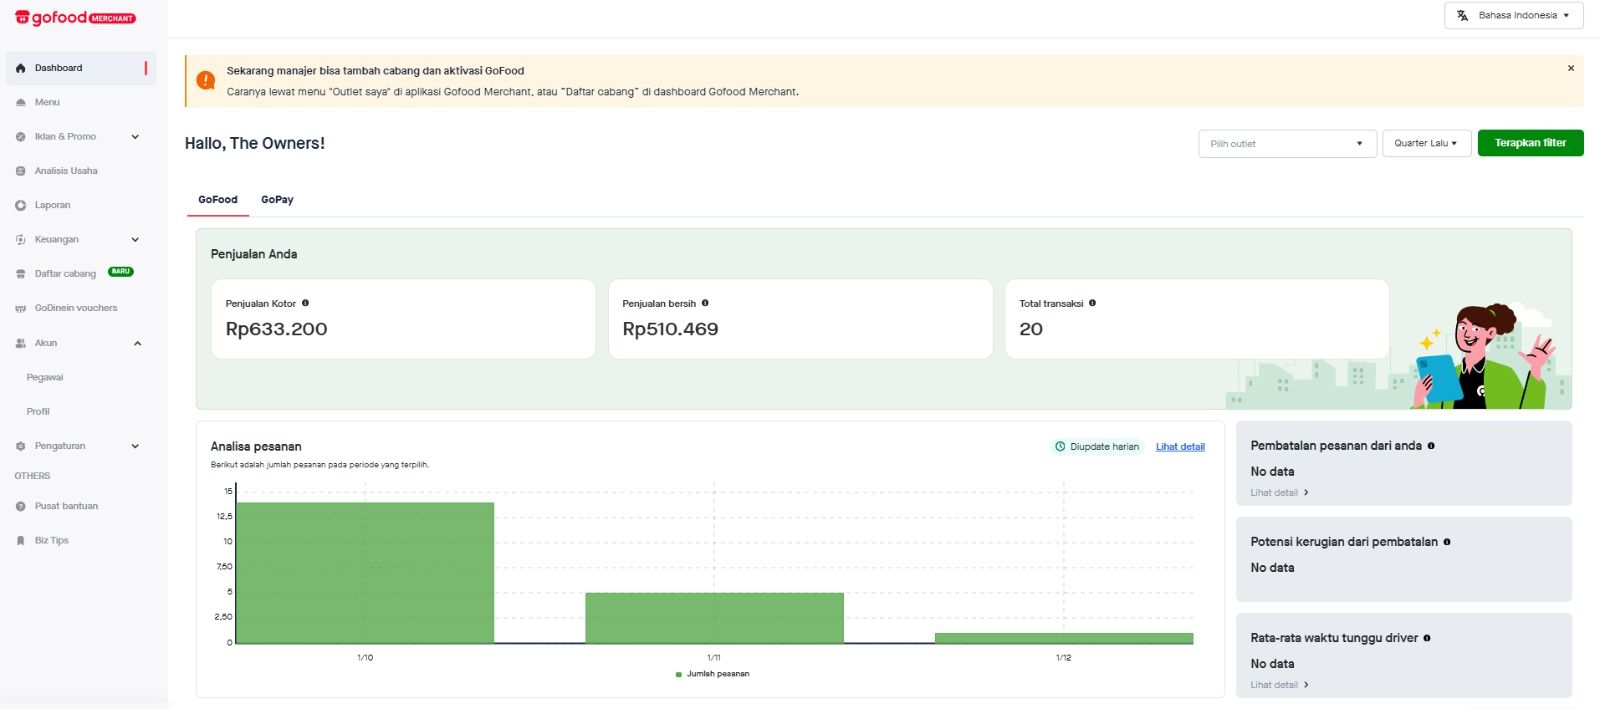Dismiss the announcement banner

coord(1571,68)
